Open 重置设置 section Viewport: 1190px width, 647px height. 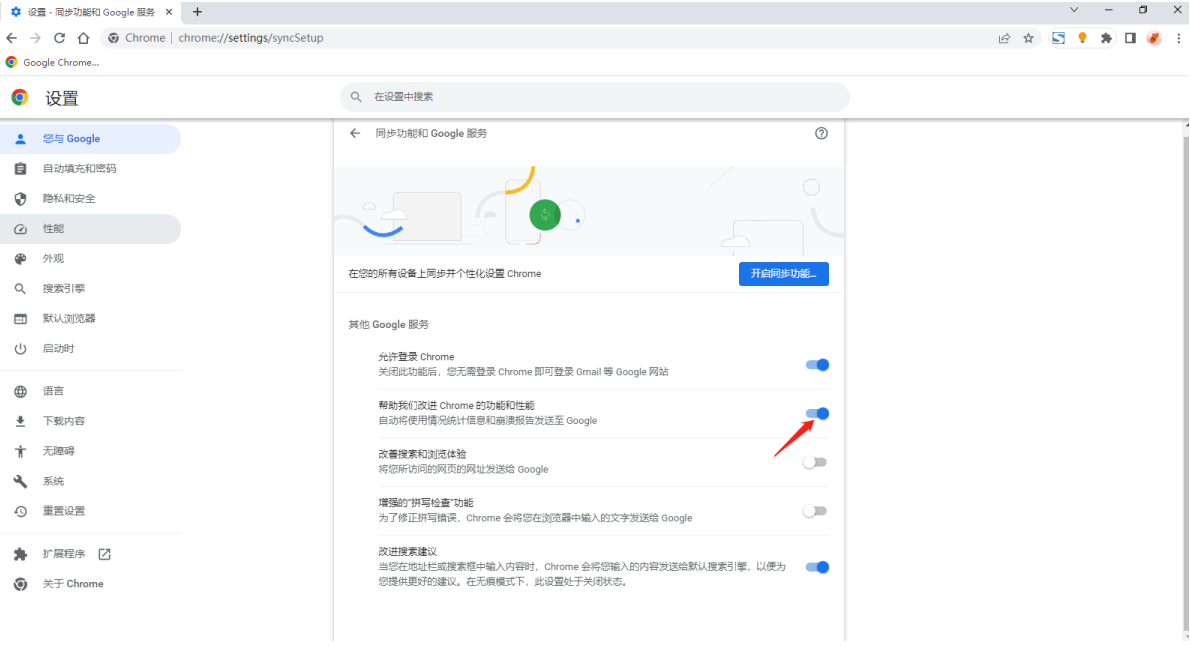[90, 511]
